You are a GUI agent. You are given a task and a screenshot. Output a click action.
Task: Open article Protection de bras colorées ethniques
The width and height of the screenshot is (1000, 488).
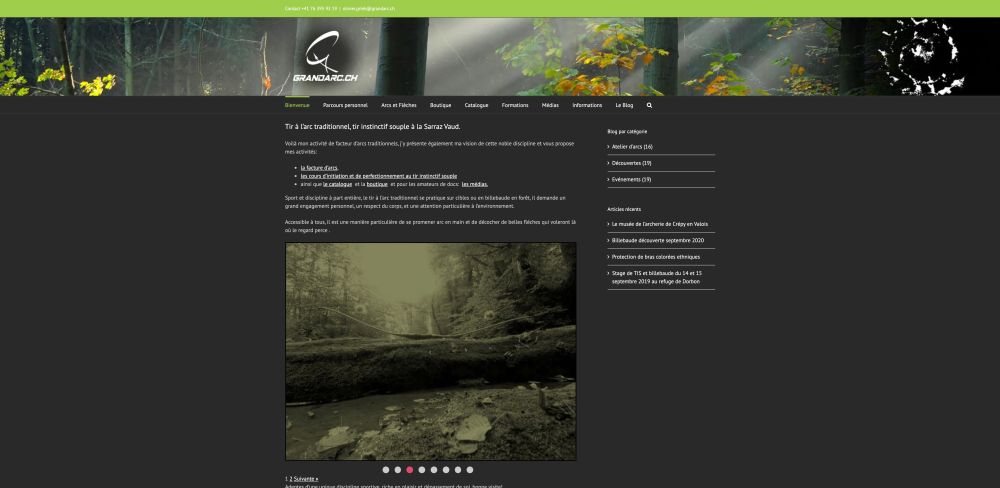656,257
